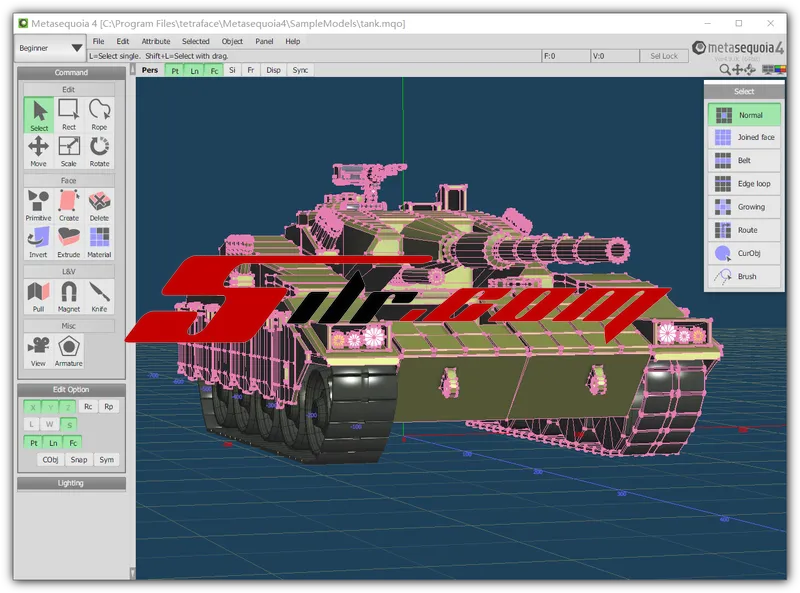The height and width of the screenshot is (593, 800).
Task: Toggle Fr in viewport toolbar
Action: (251, 70)
